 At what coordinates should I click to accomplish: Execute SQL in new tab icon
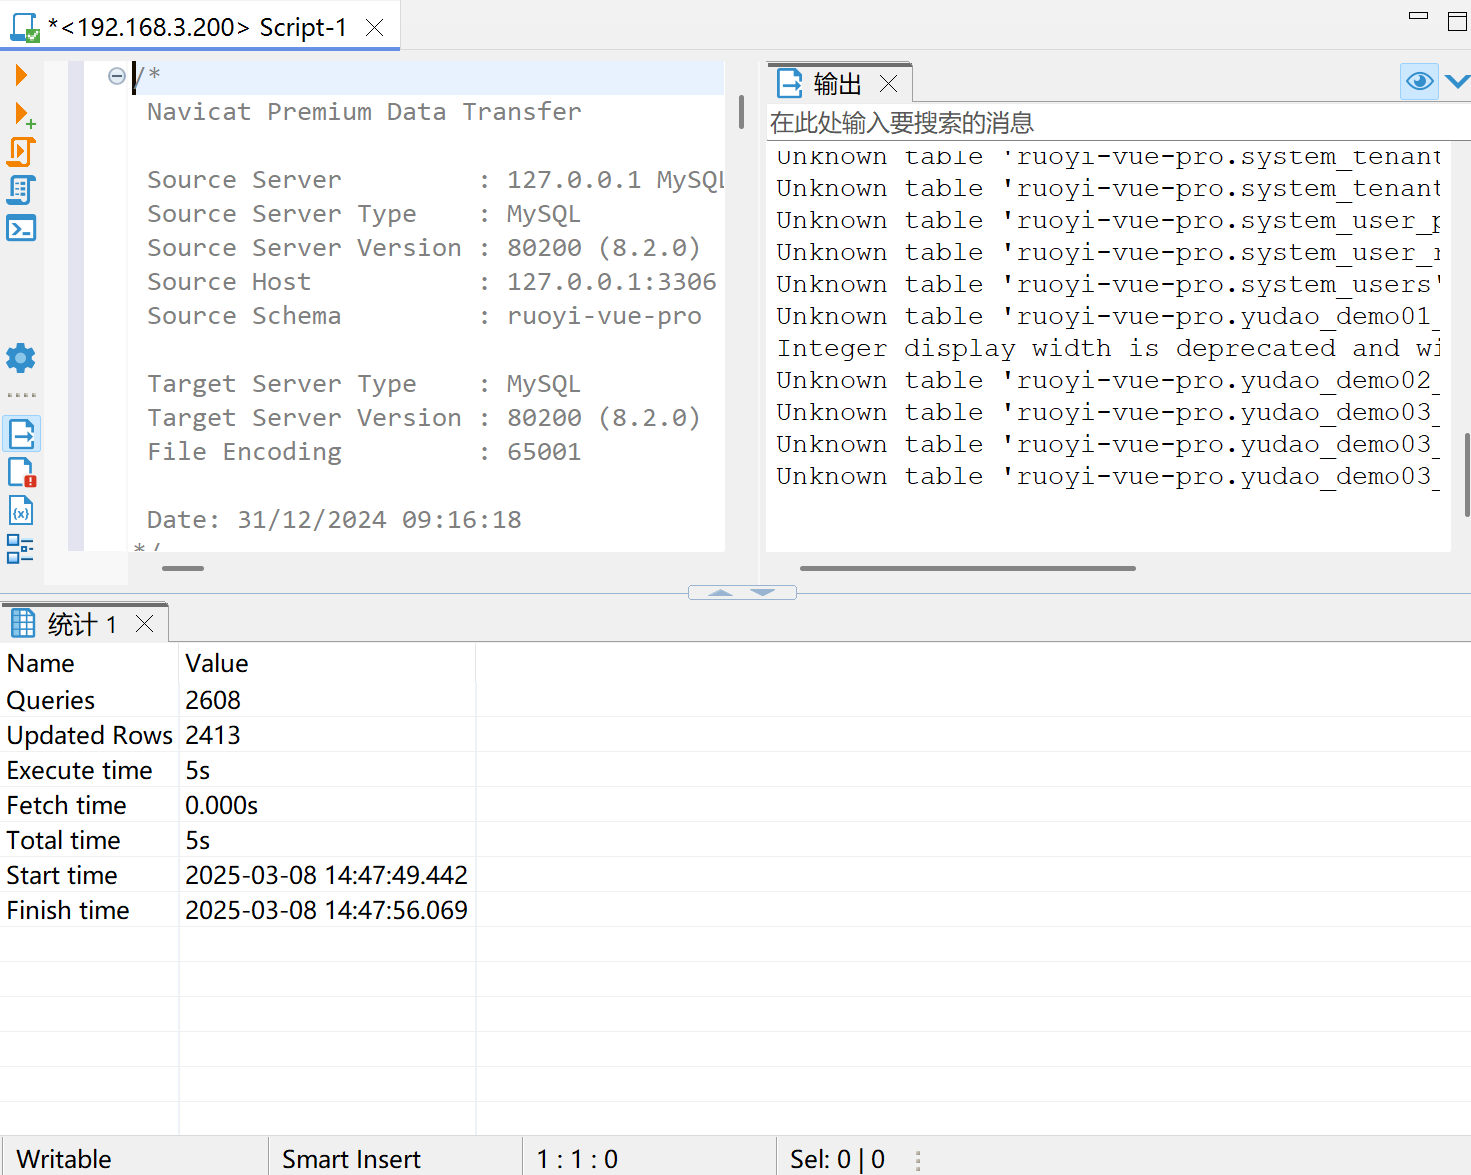pyautogui.click(x=23, y=114)
